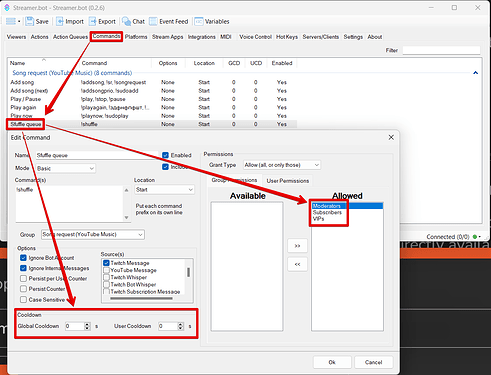Click the Import toolbar icon
The height and width of the screenshot is (375, 491).
tap(60, 21)
